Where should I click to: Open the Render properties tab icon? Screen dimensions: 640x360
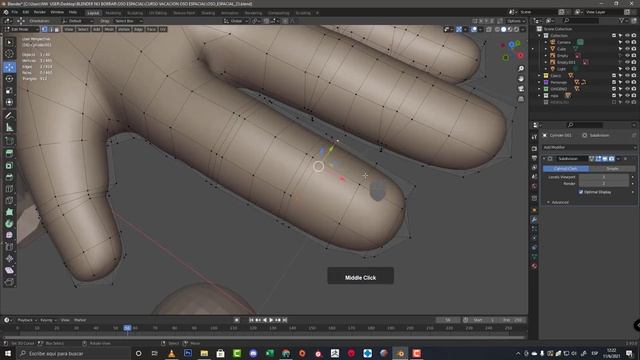pyautogui.click(x=534, y=148)
